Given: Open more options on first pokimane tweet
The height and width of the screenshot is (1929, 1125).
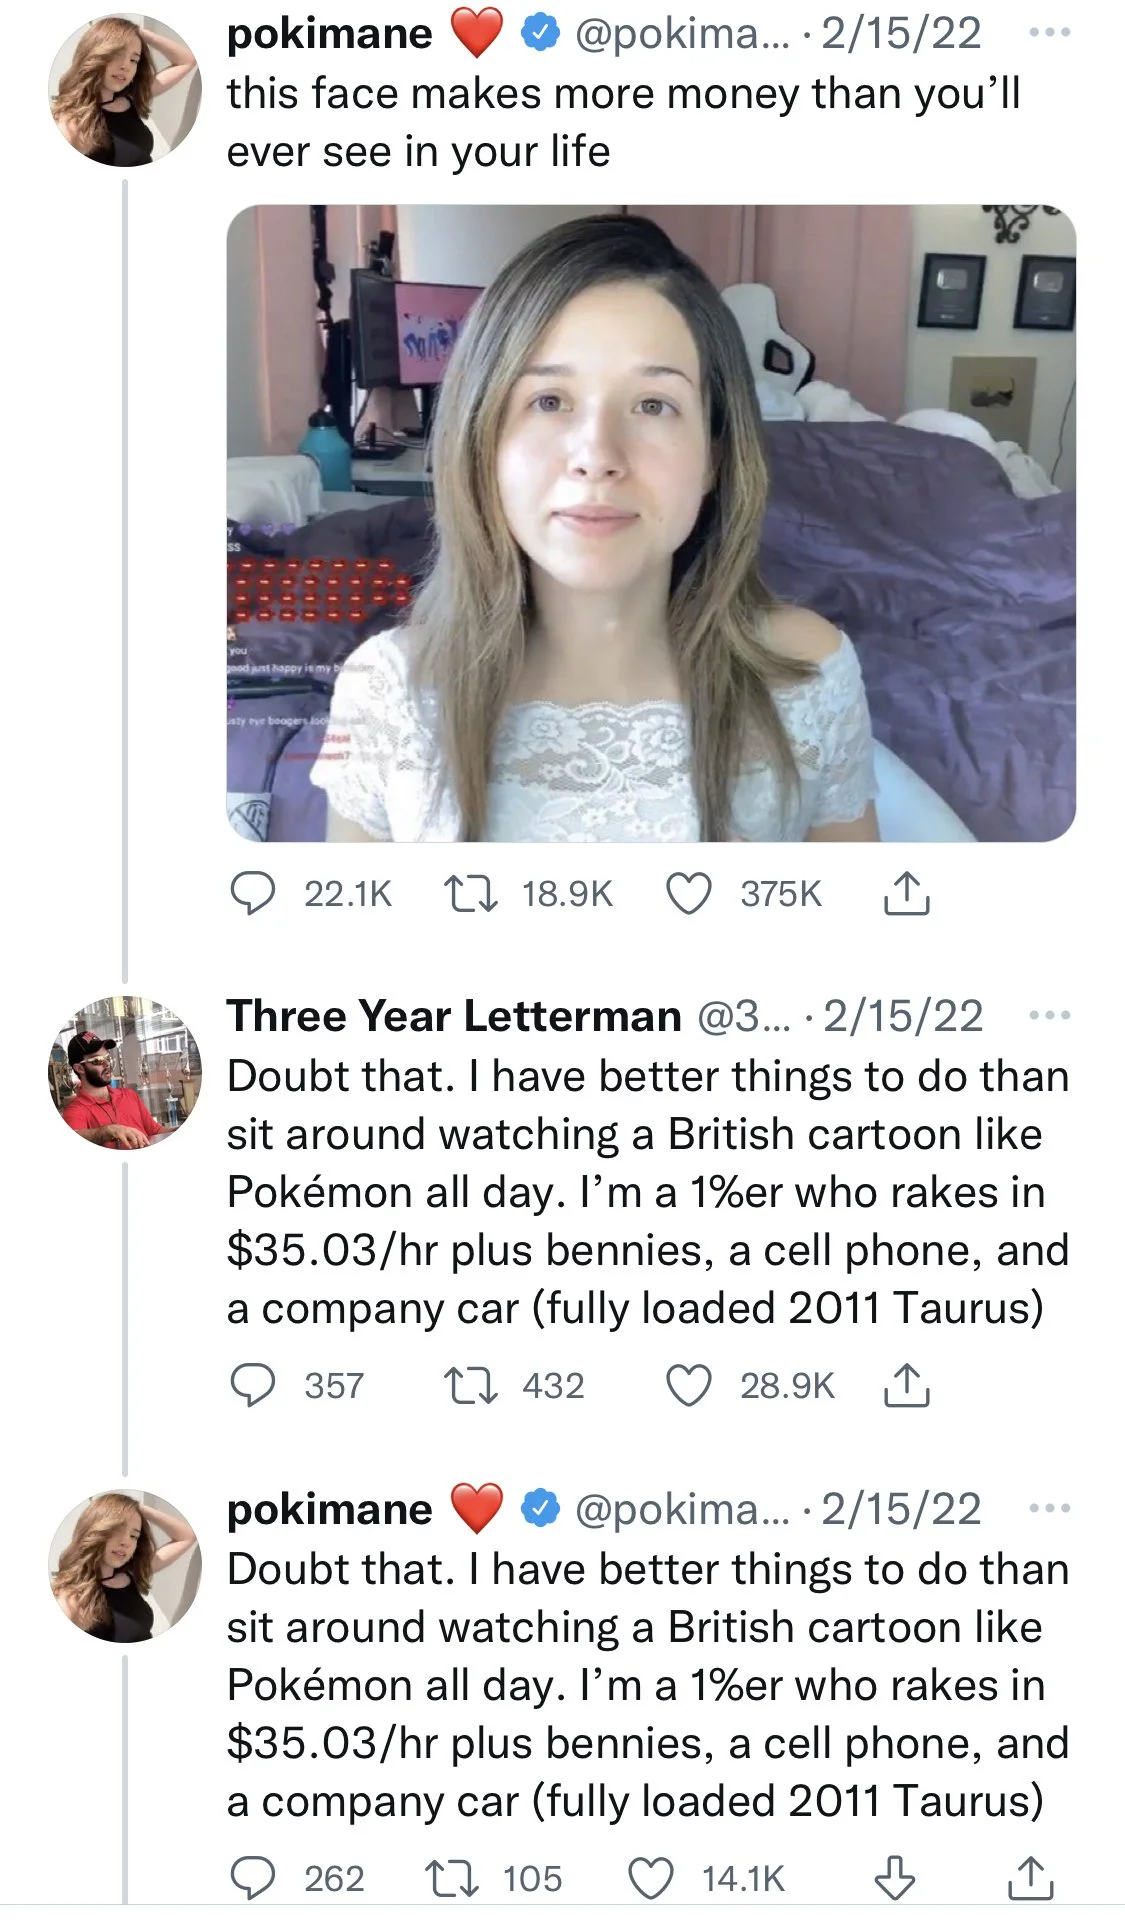Looking at the screenshot, I should pos(1049,33).
